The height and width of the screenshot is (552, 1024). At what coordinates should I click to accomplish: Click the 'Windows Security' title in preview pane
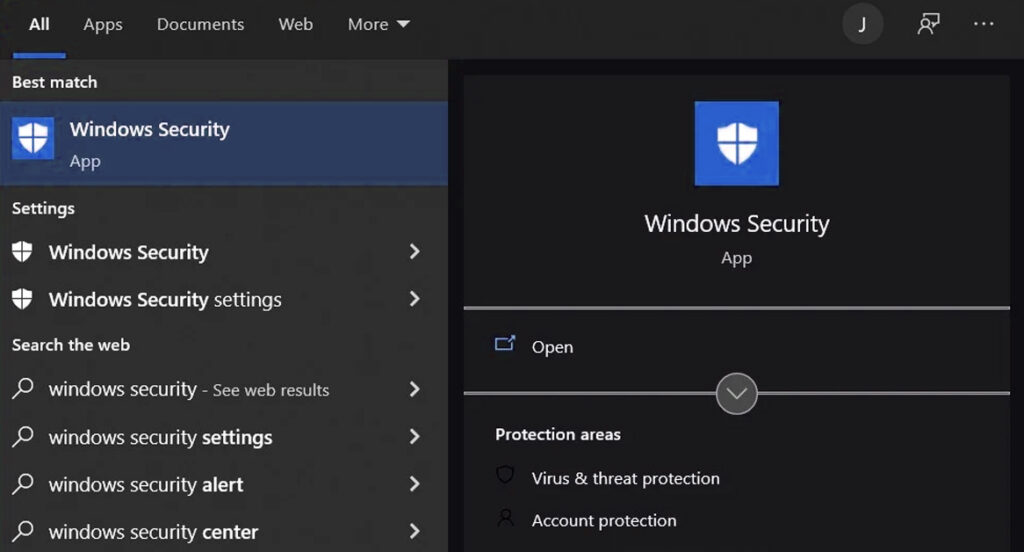737,223
